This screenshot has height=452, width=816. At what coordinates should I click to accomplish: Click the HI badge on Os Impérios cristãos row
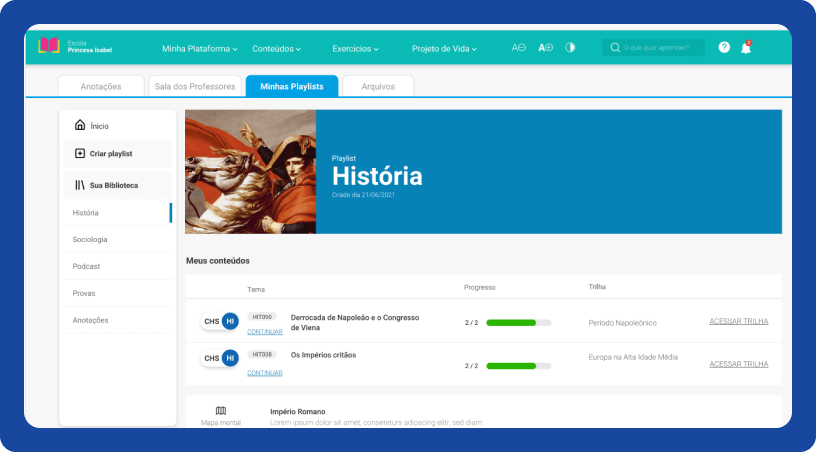230,358
